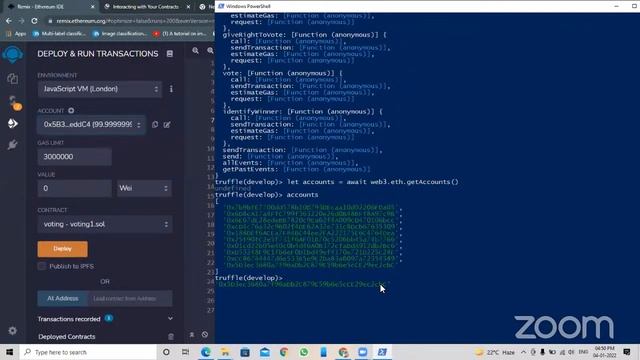Open the Environment dropdown JavaScript VM

click(100, 89)
